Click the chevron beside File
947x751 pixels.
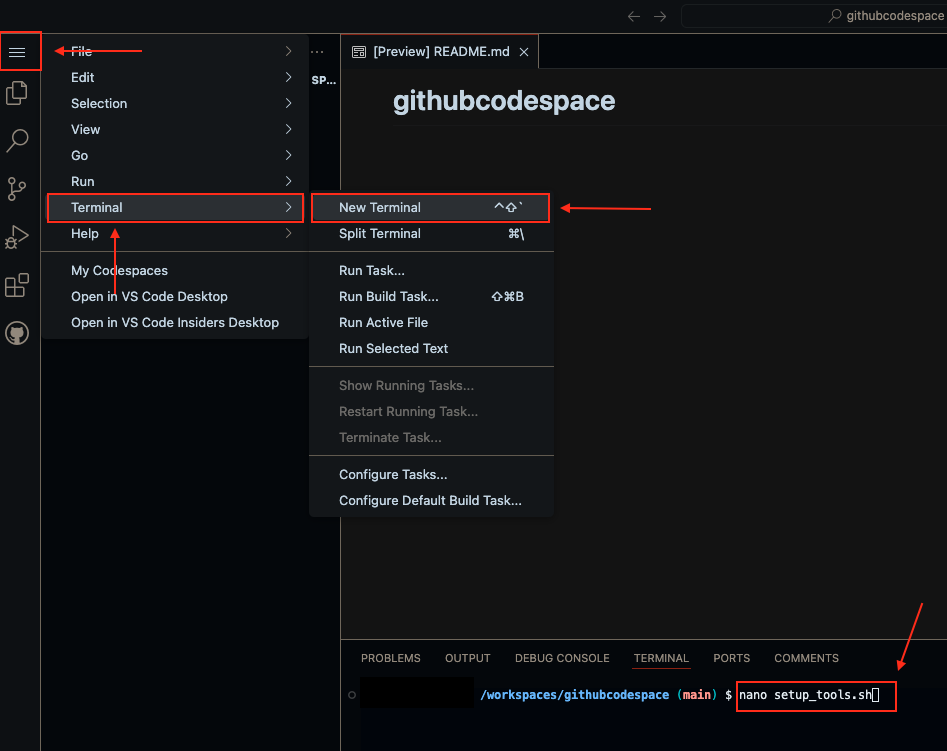click(289, 51)
